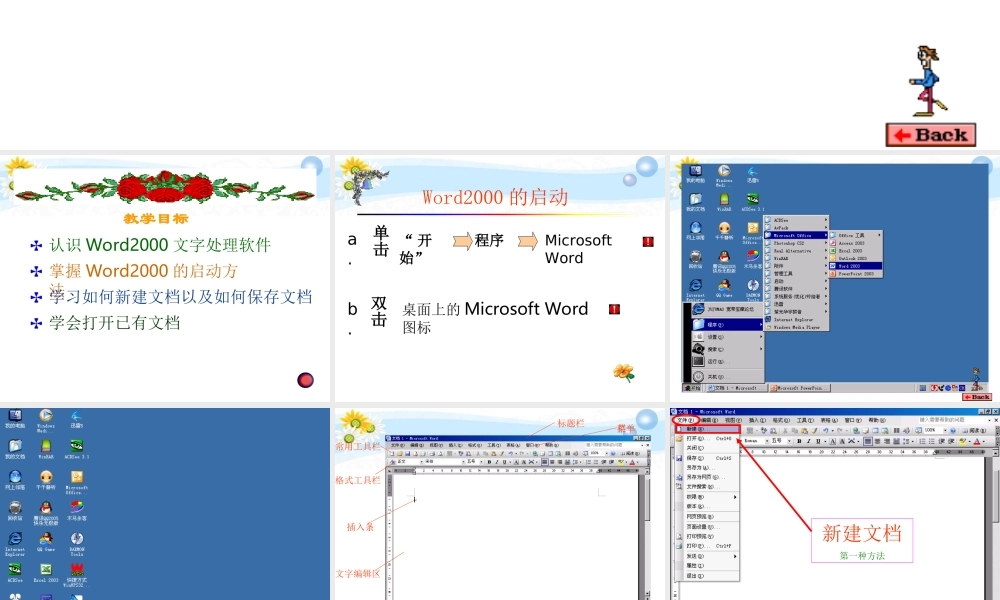
Task: Select Word 2003 in the Office submenu
Action: point(855,266)
